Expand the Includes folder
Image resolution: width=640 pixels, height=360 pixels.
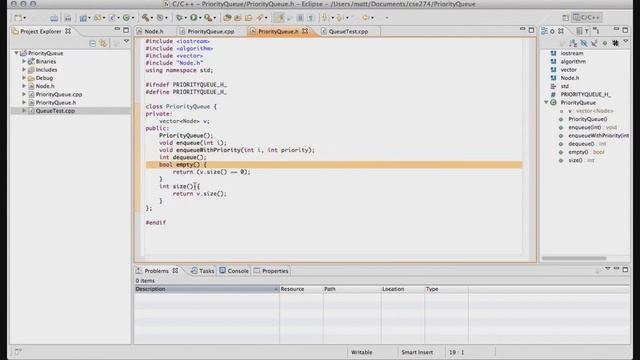(24, 69)
